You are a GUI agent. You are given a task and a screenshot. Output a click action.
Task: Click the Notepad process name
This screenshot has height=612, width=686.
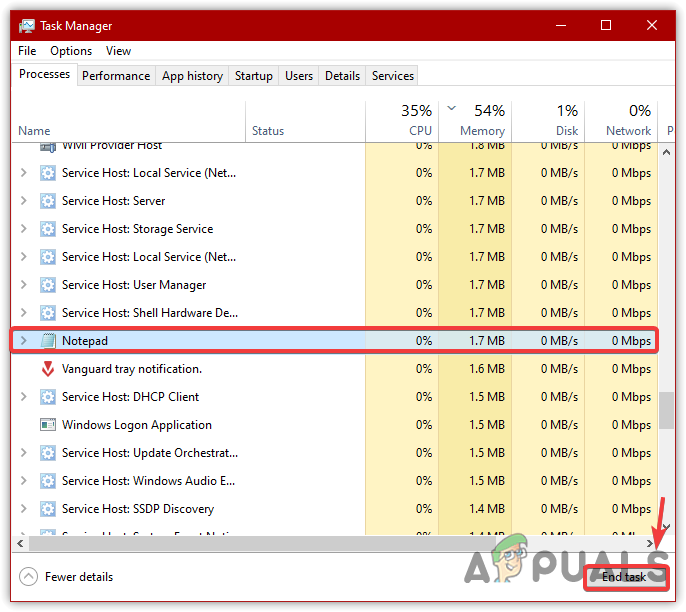coord(85,341)
